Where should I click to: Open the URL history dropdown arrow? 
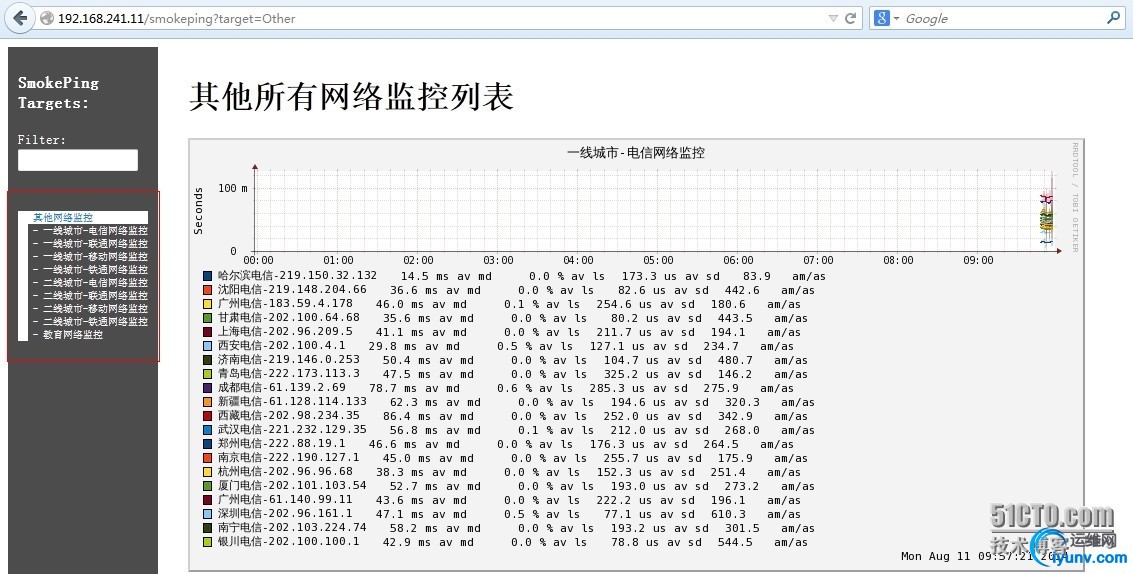click(x=833, y=19)
